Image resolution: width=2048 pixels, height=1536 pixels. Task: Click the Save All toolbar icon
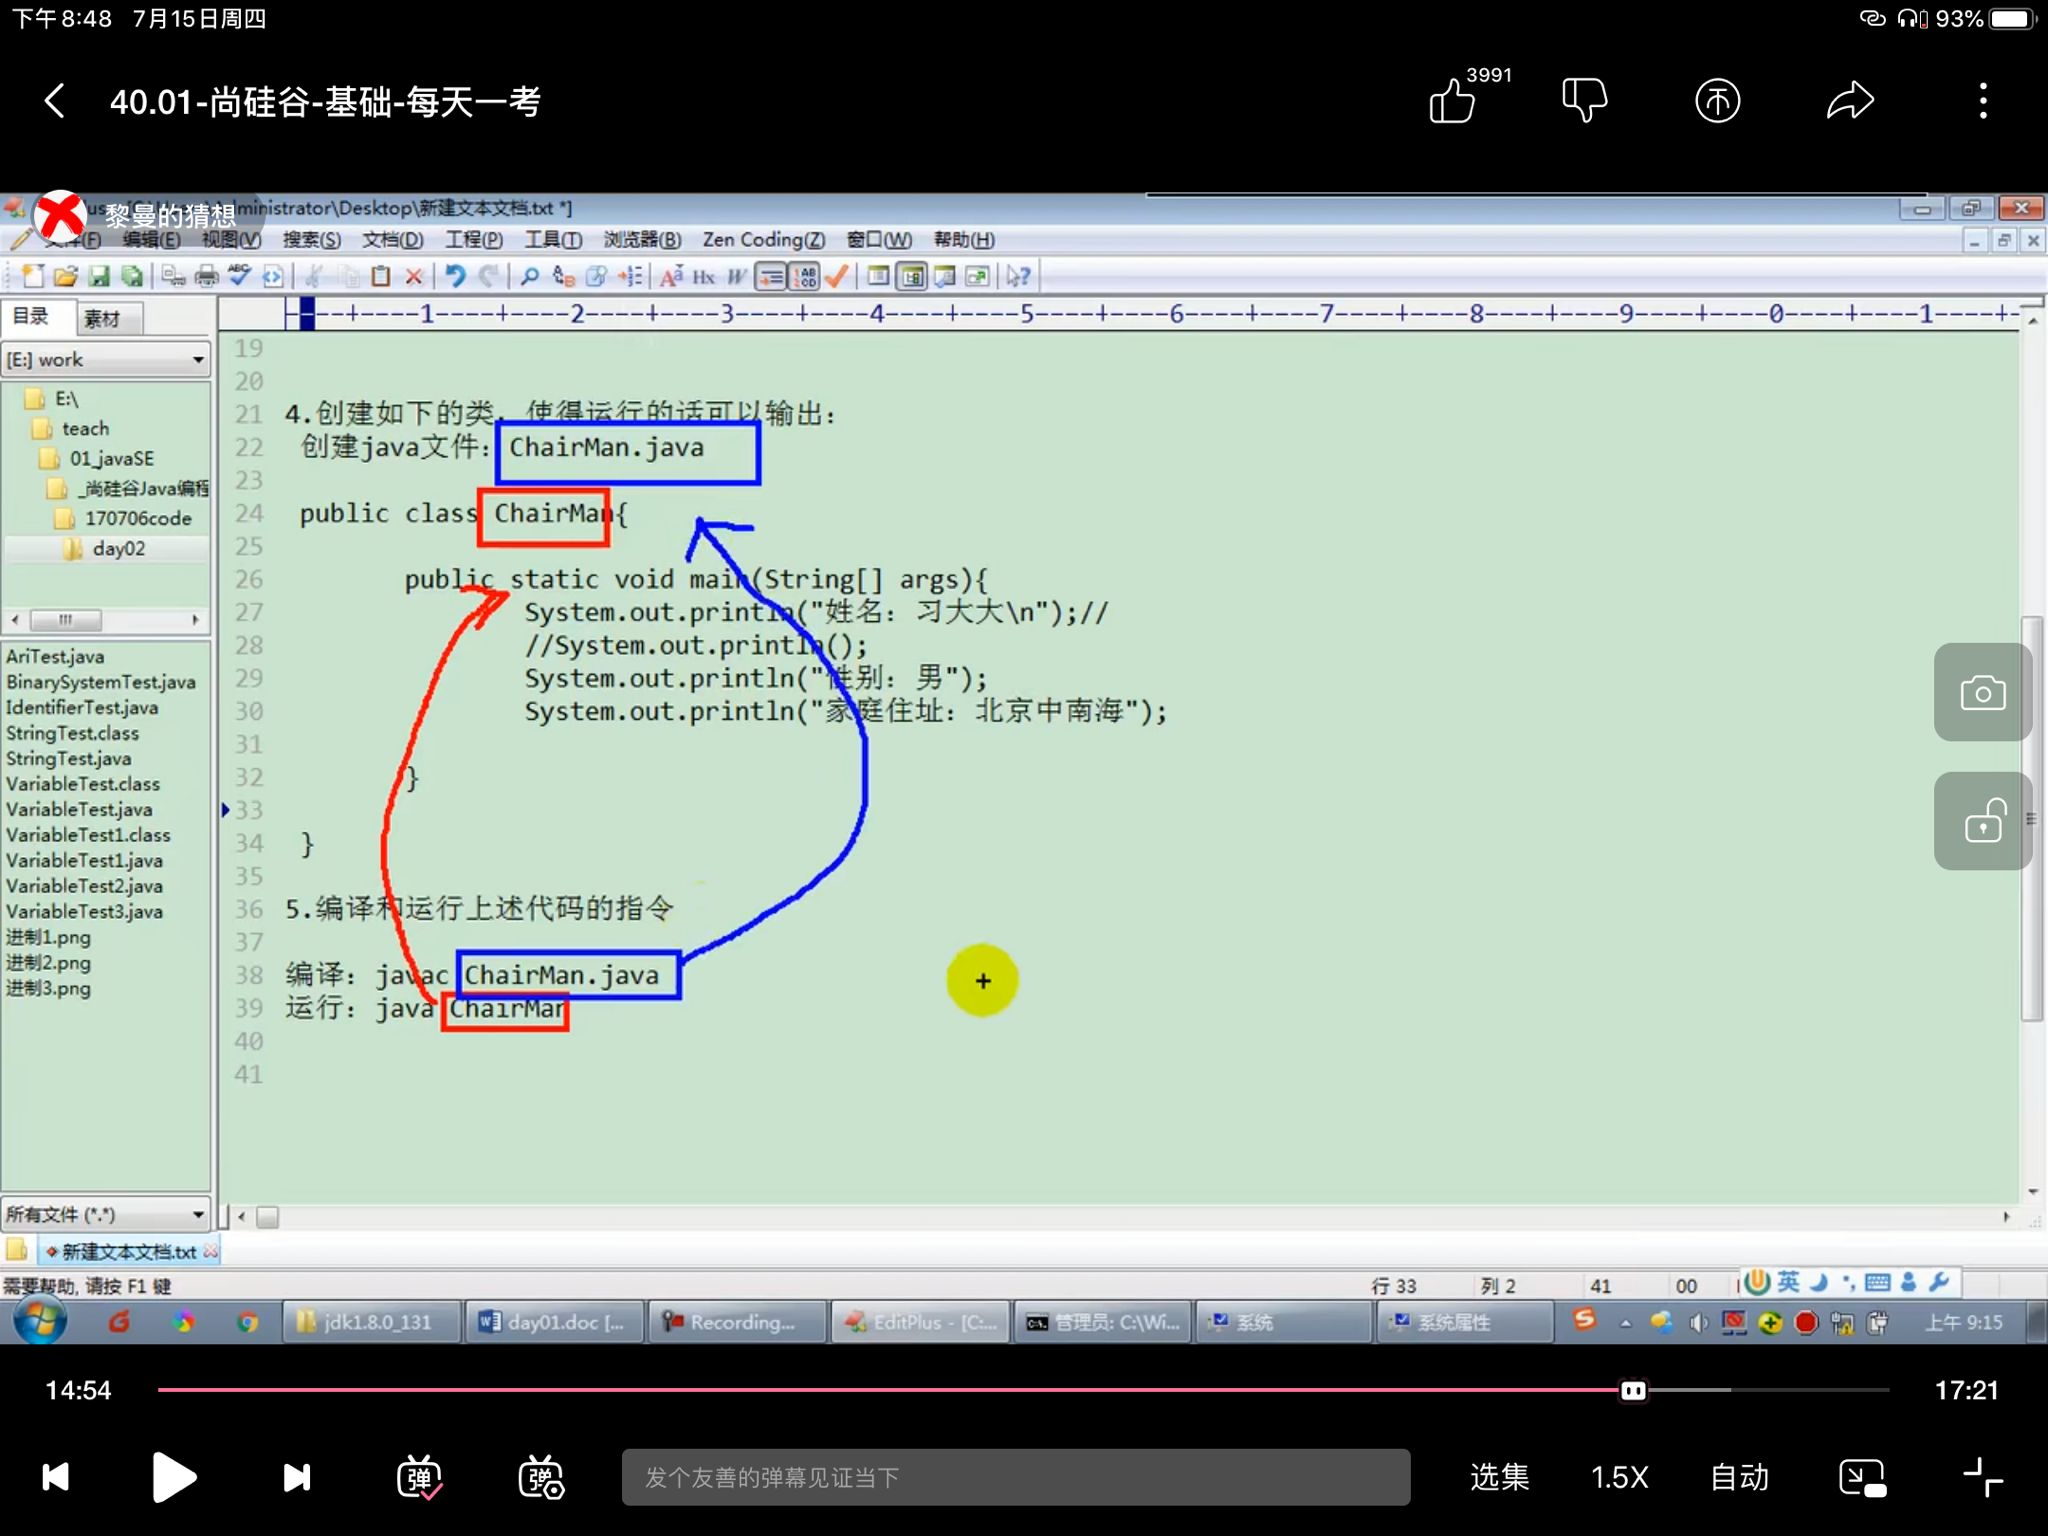(131, 276)
